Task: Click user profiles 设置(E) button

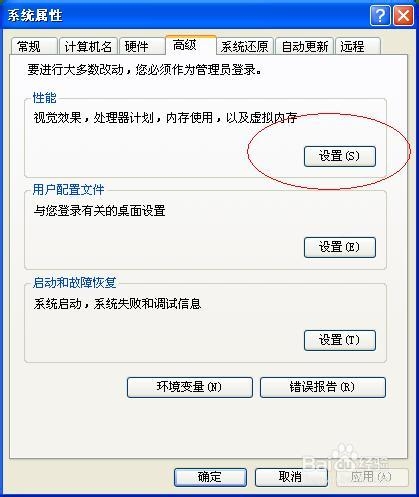Action: click(x=340, y=247)
